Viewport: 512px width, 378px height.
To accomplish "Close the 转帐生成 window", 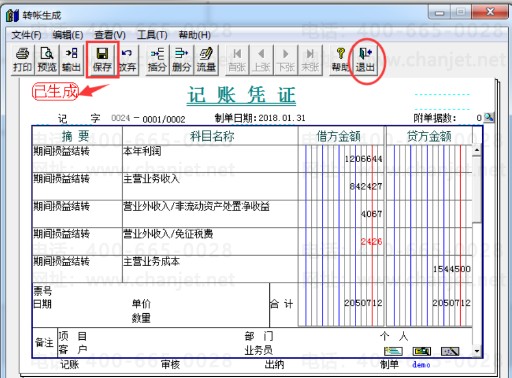I will 490,12.
